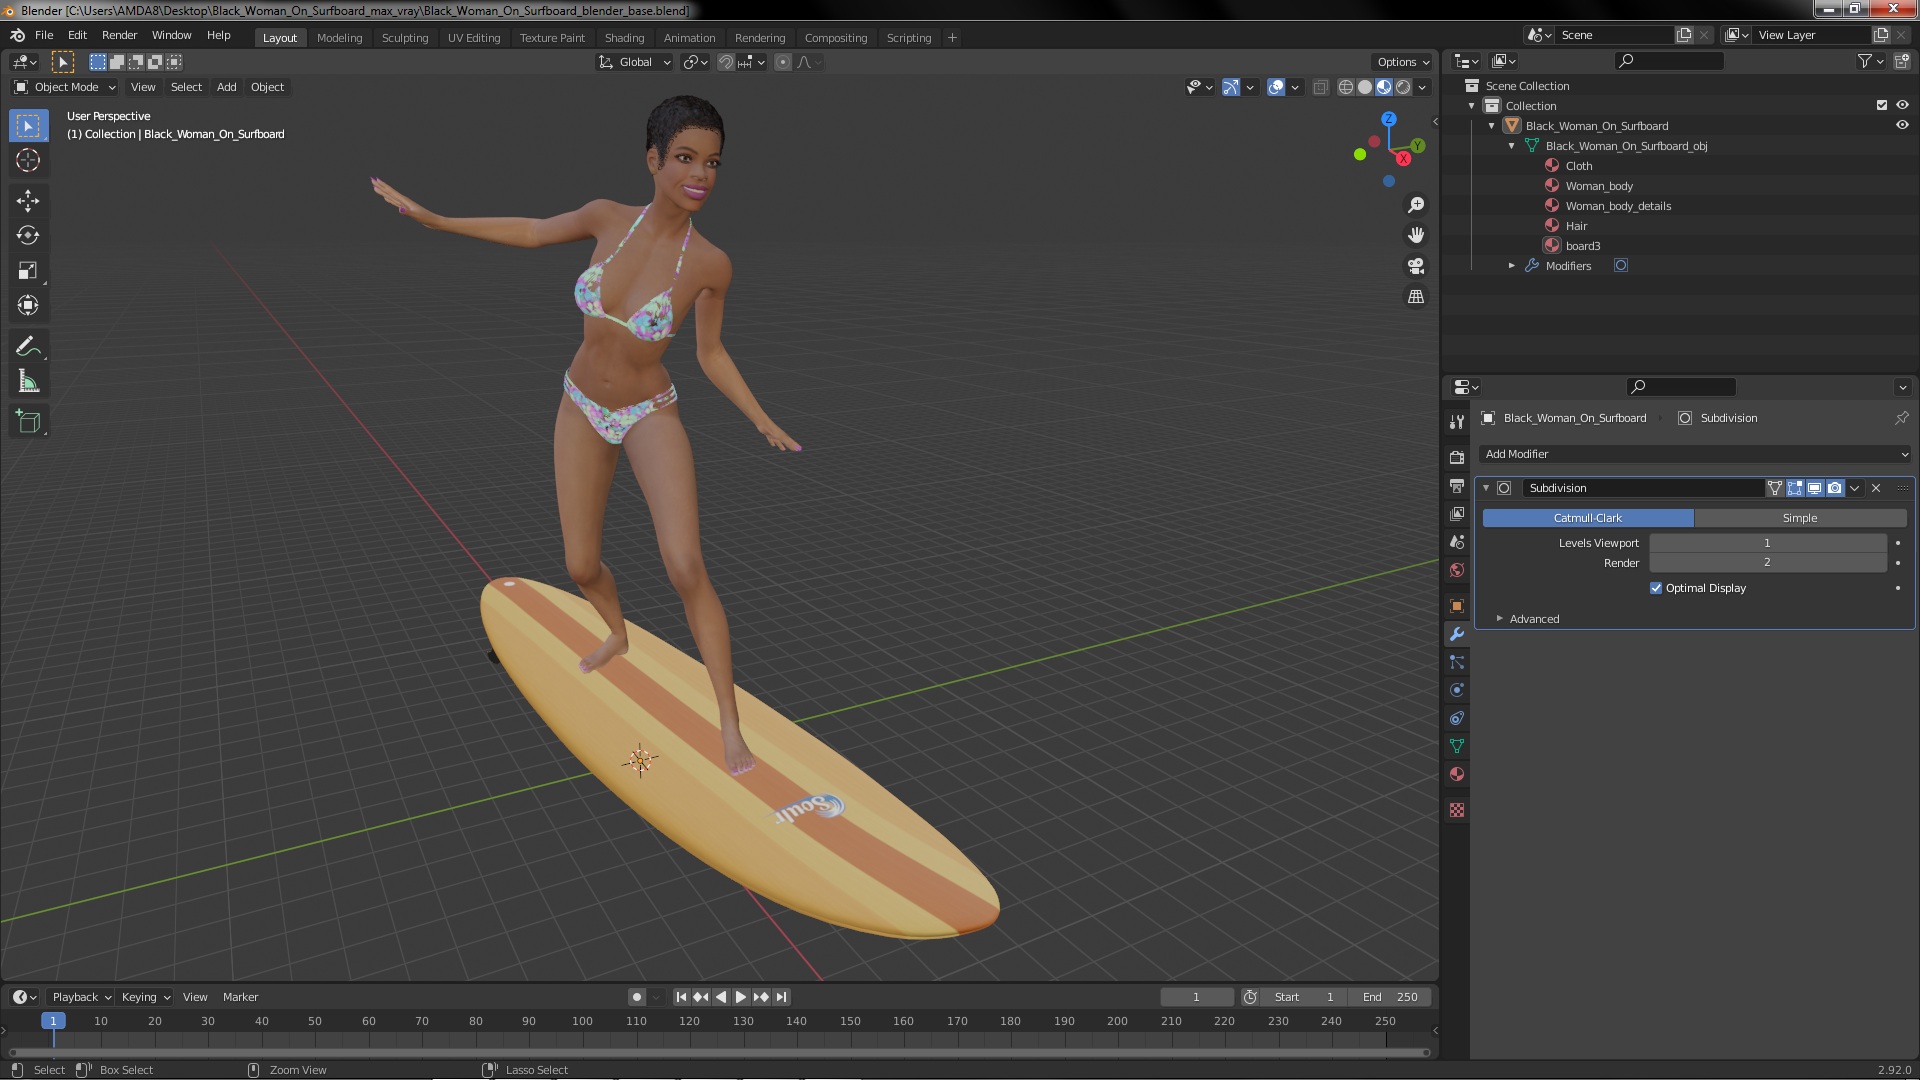Open the Material properties tab

tap(1457, 774)
